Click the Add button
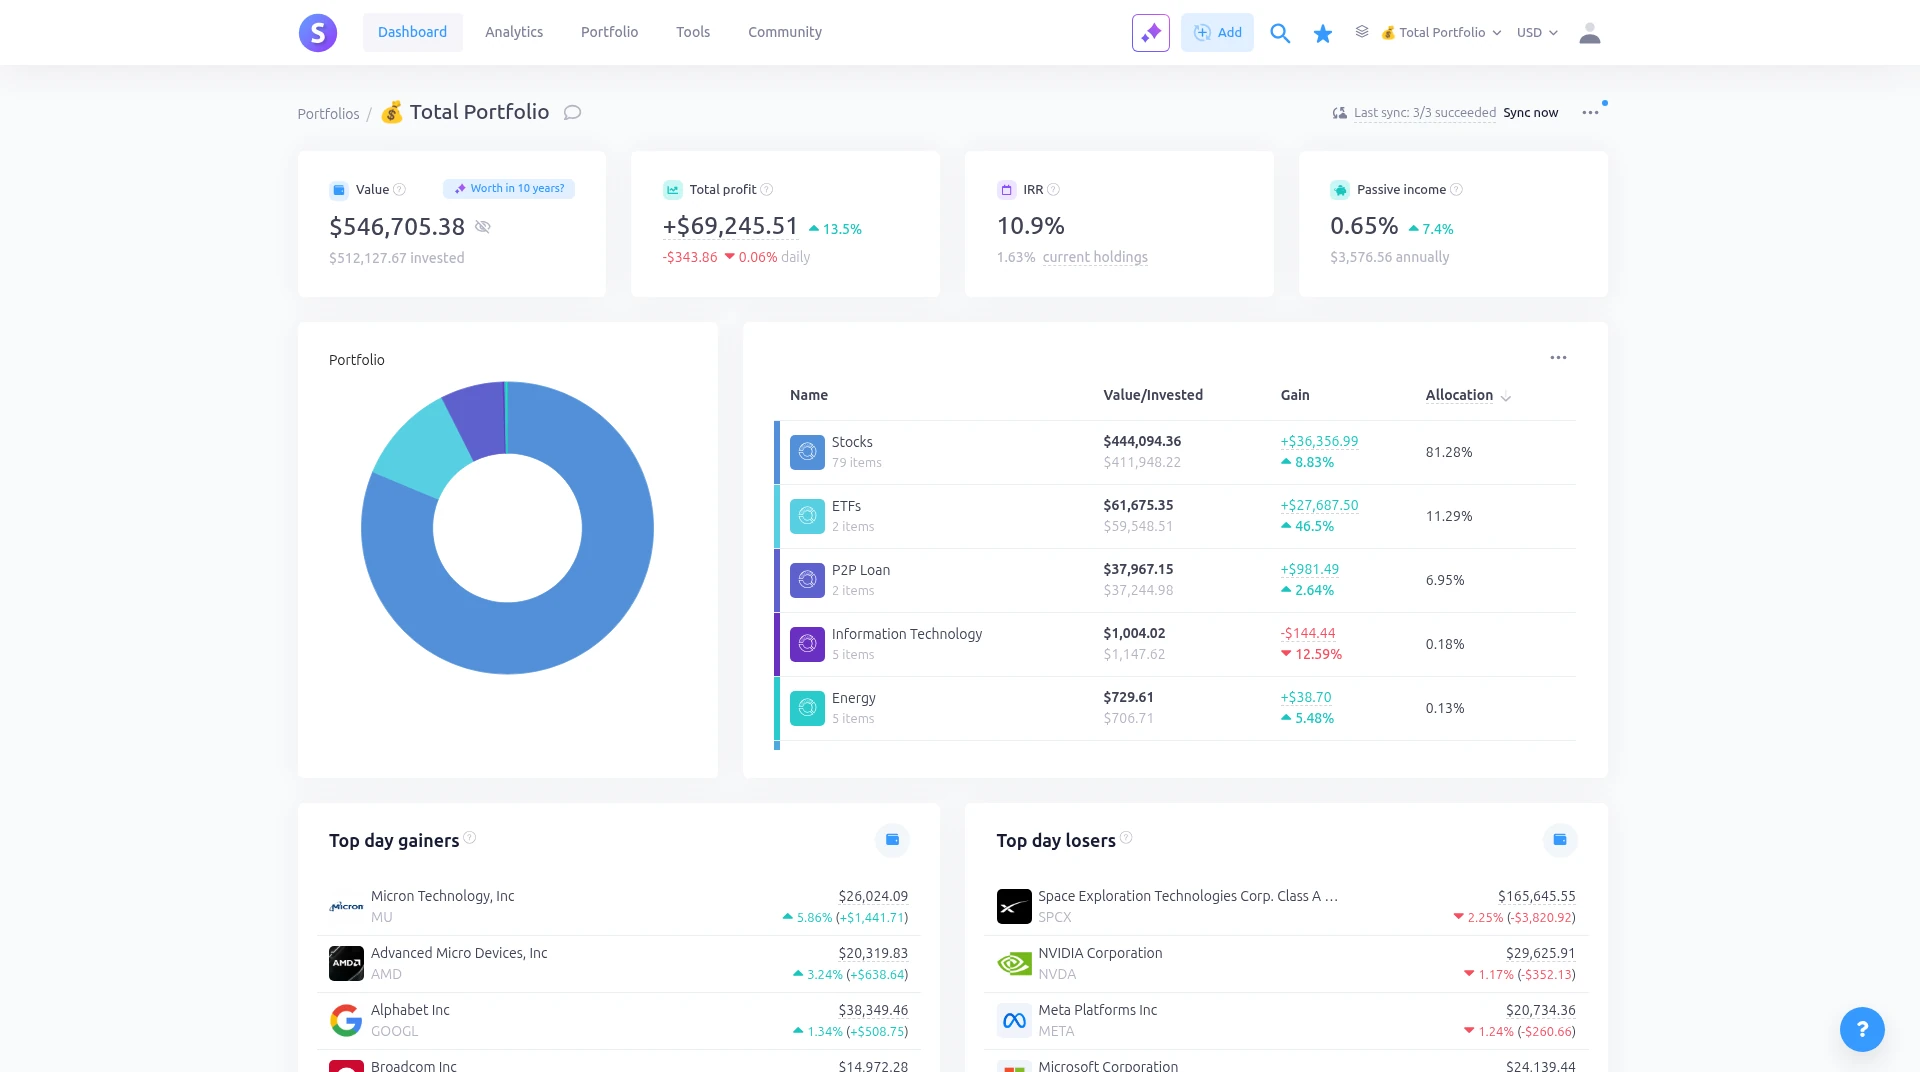This screenshot has height=1072, width=1920. (1217, 33)
